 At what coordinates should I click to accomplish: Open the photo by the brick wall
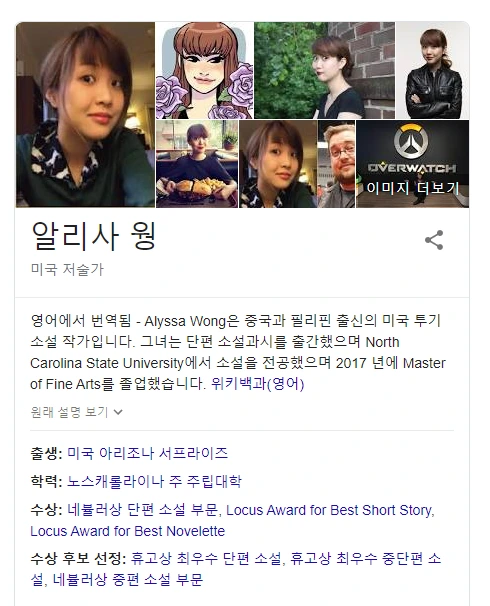point(325,70)
